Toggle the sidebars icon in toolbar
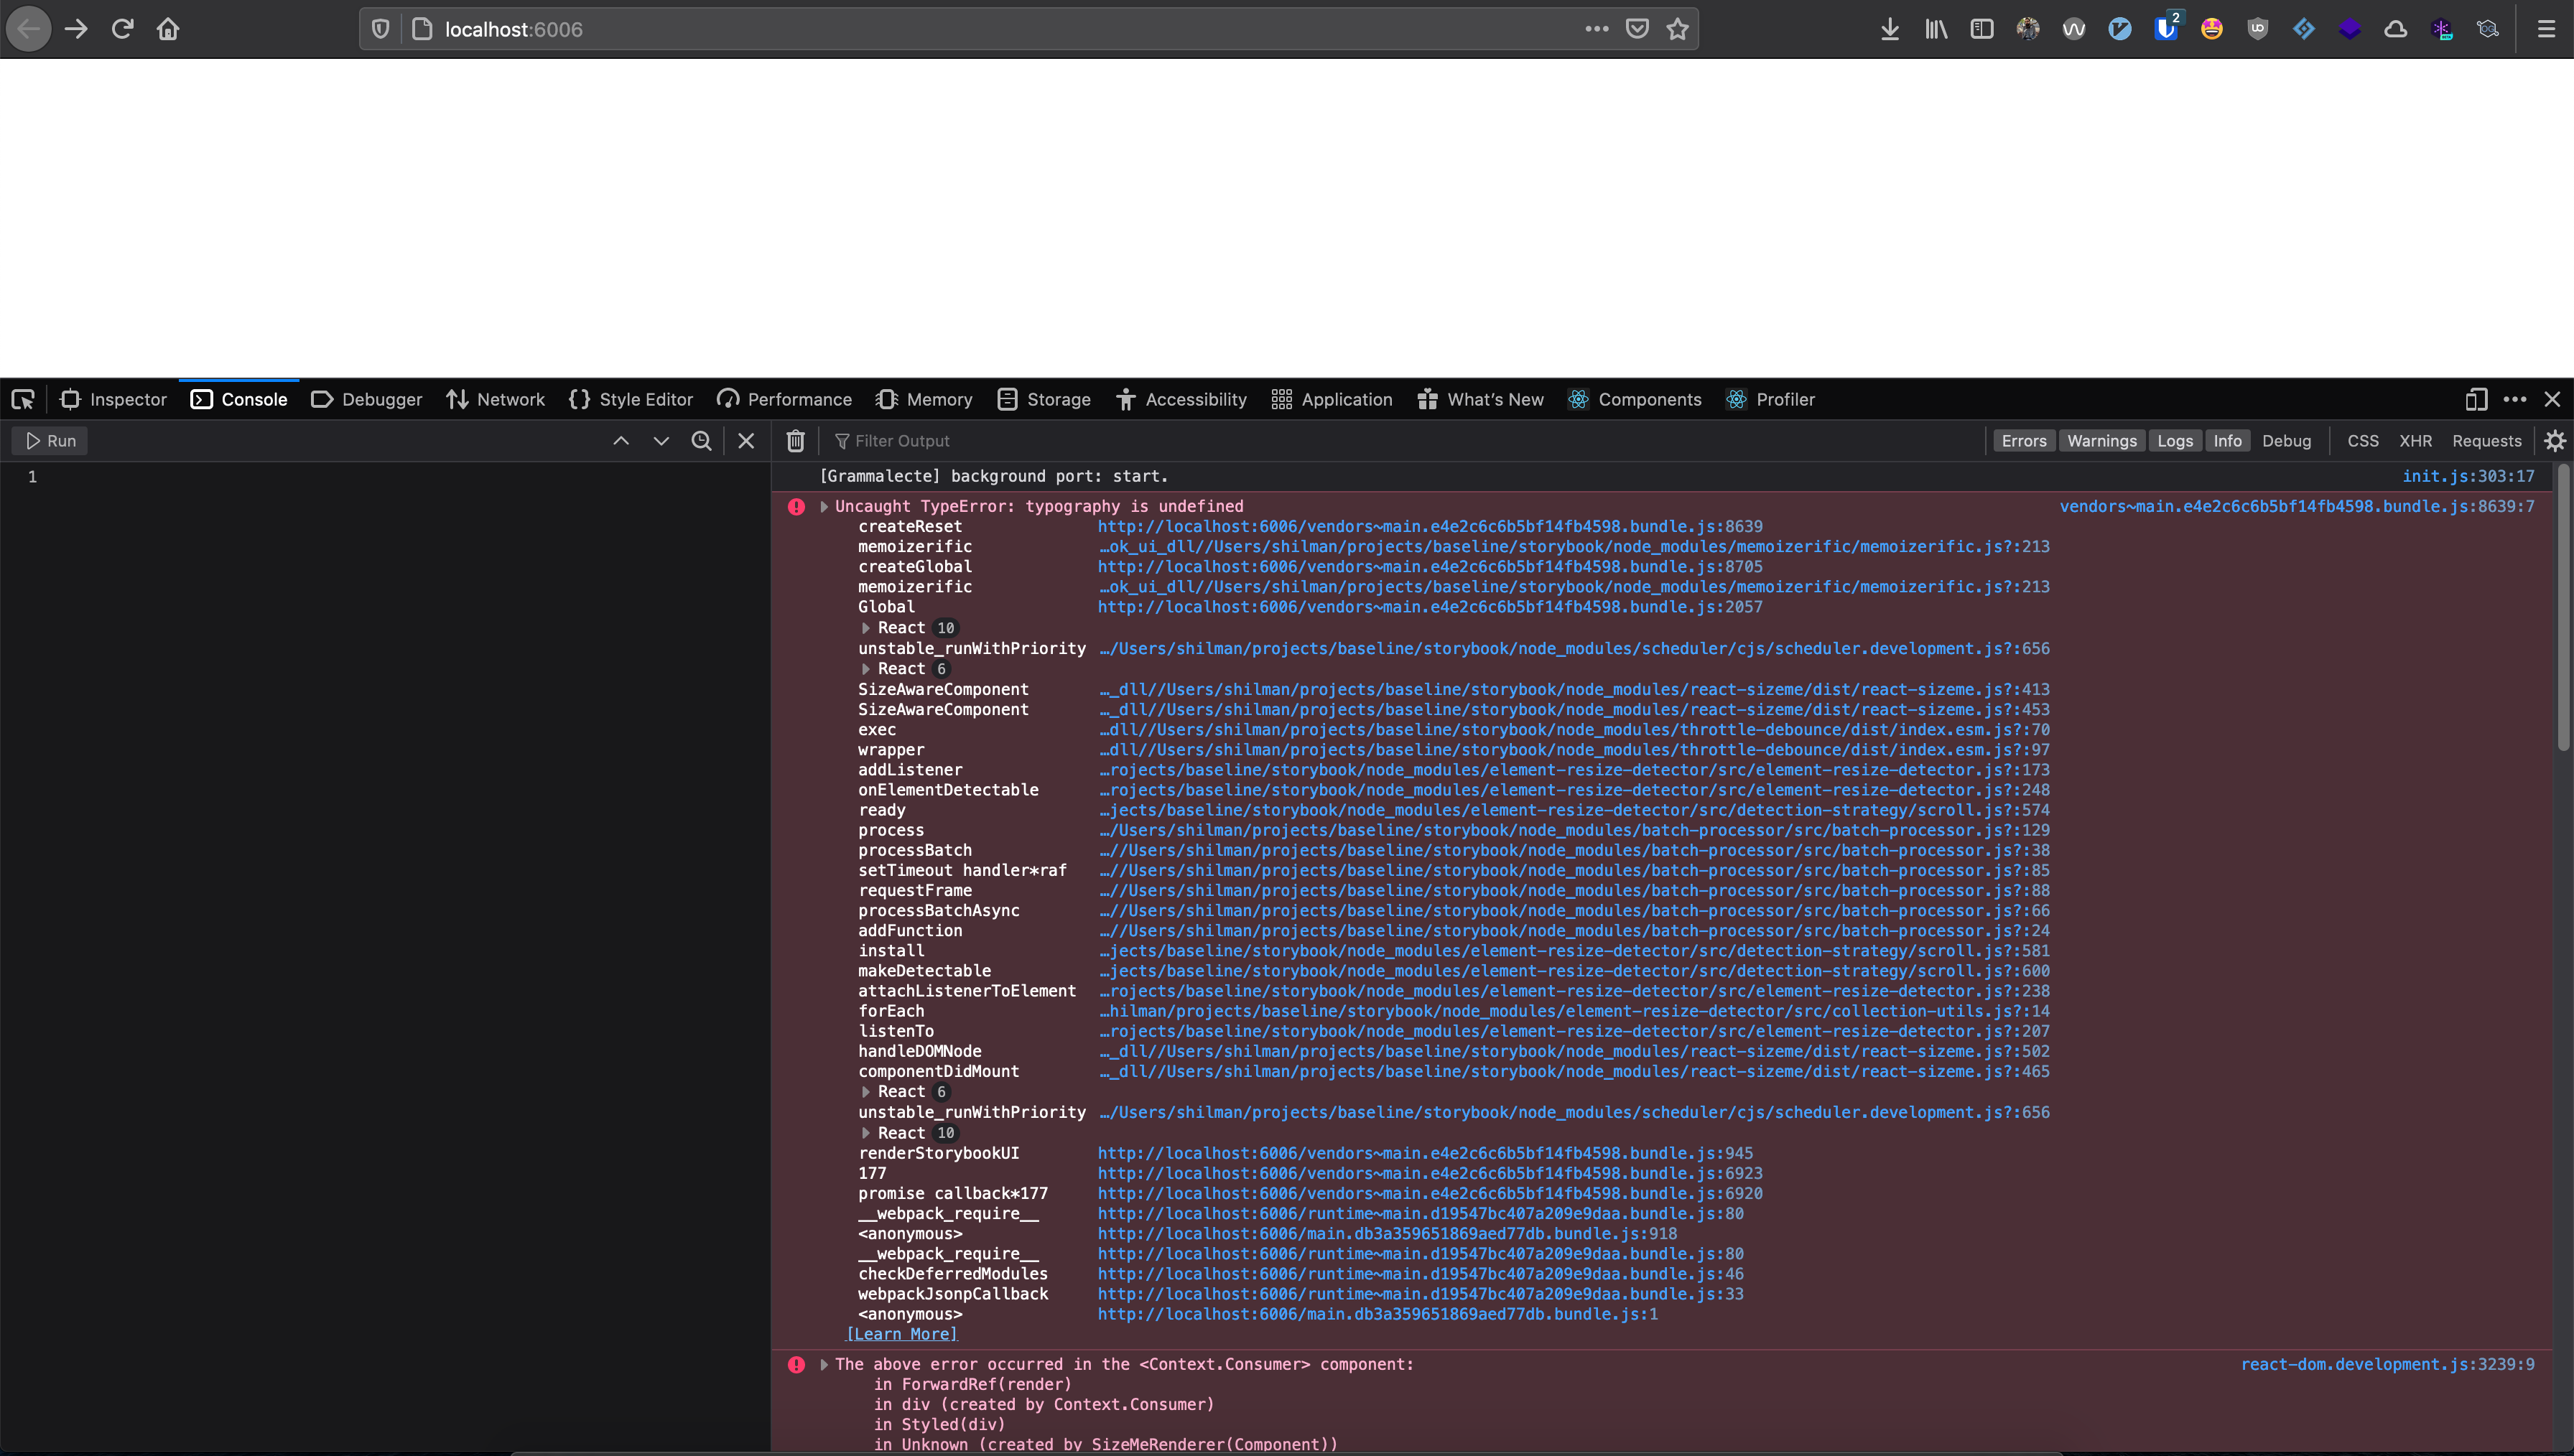Image resolution: width=2574 pixels, height=1456 pixels. [x=1982, y=29]
